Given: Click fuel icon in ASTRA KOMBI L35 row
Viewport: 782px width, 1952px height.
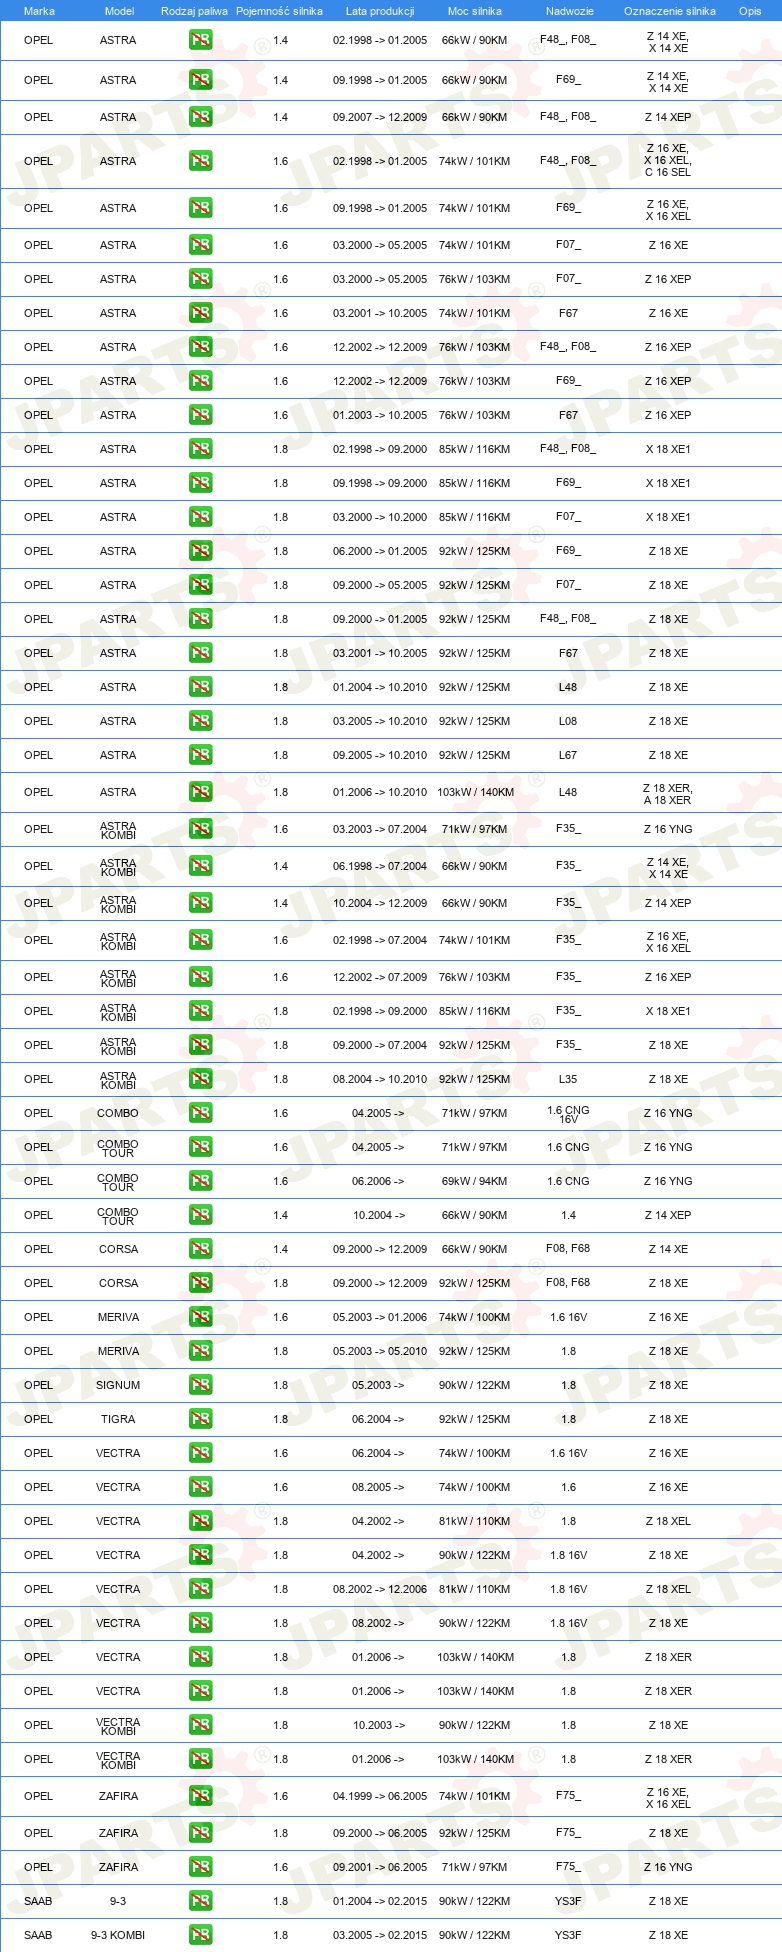Looking at the screenshot, I should pyautogui.click(x=200, y=1078).
